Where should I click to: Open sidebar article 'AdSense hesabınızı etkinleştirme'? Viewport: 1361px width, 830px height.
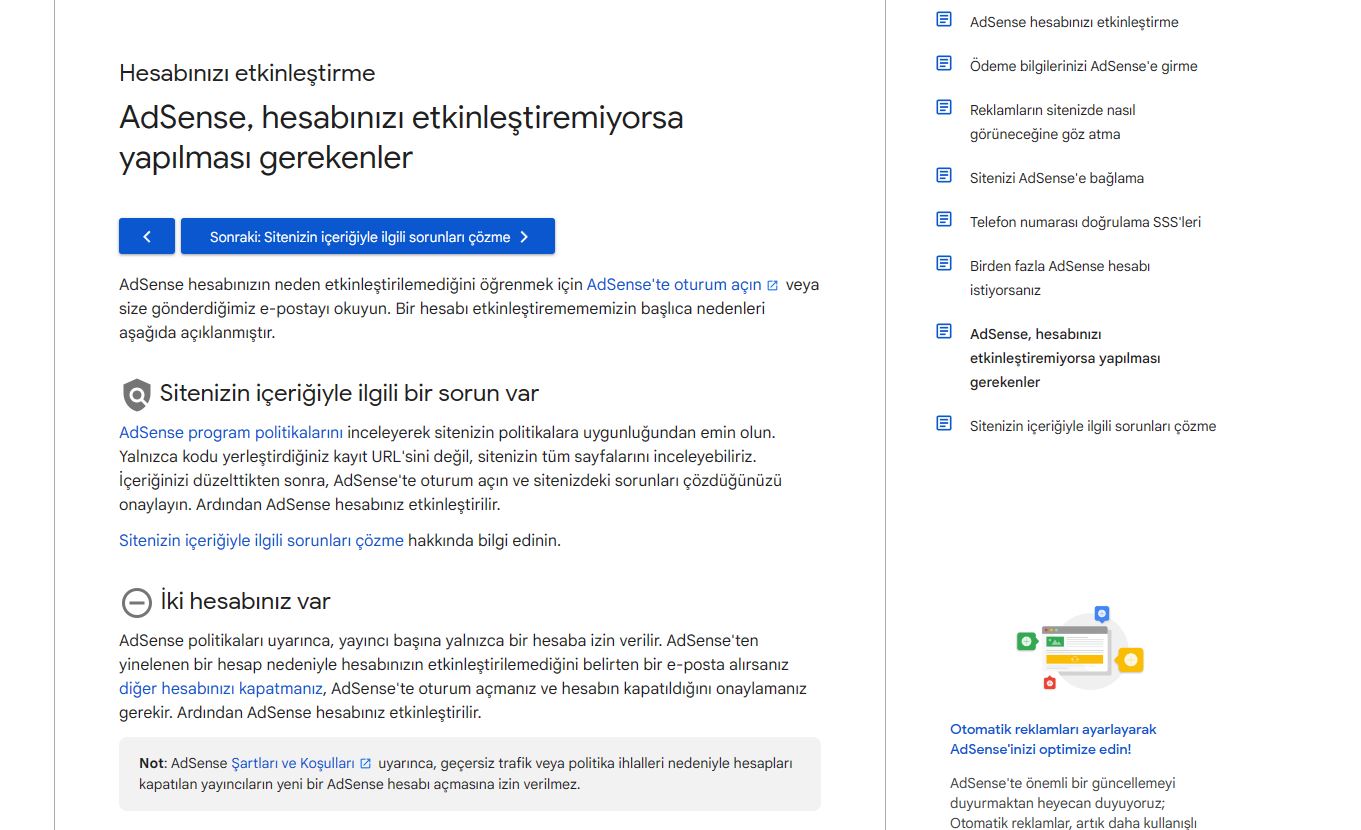[x=1074, y=22]
